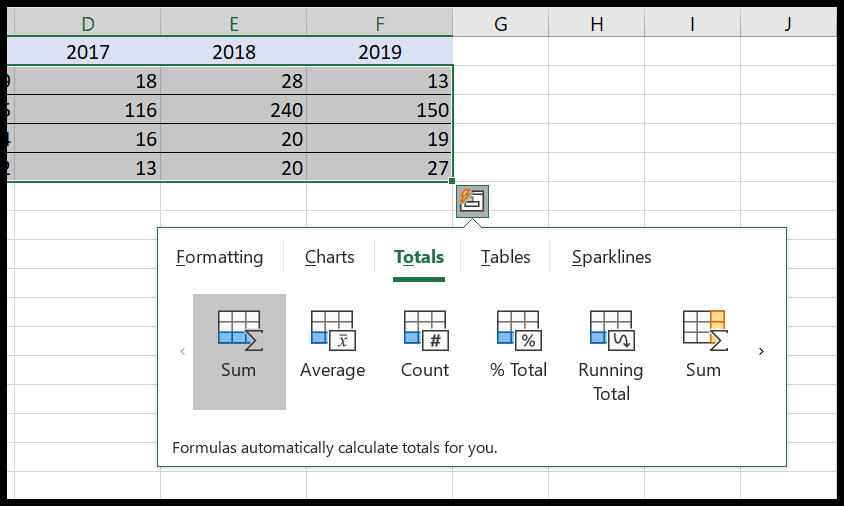Select column J header
The width and height of the screenshot is (844, 506).
pos(789,24)
